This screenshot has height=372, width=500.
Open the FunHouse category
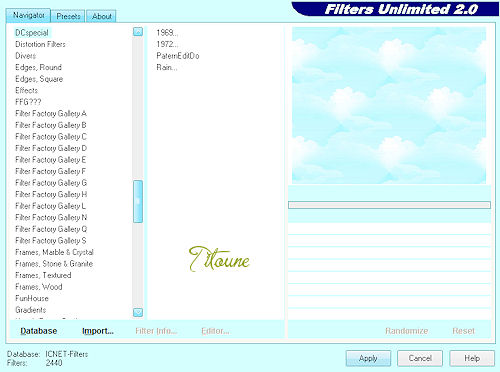pyautogui.click(x=32, y=298)
